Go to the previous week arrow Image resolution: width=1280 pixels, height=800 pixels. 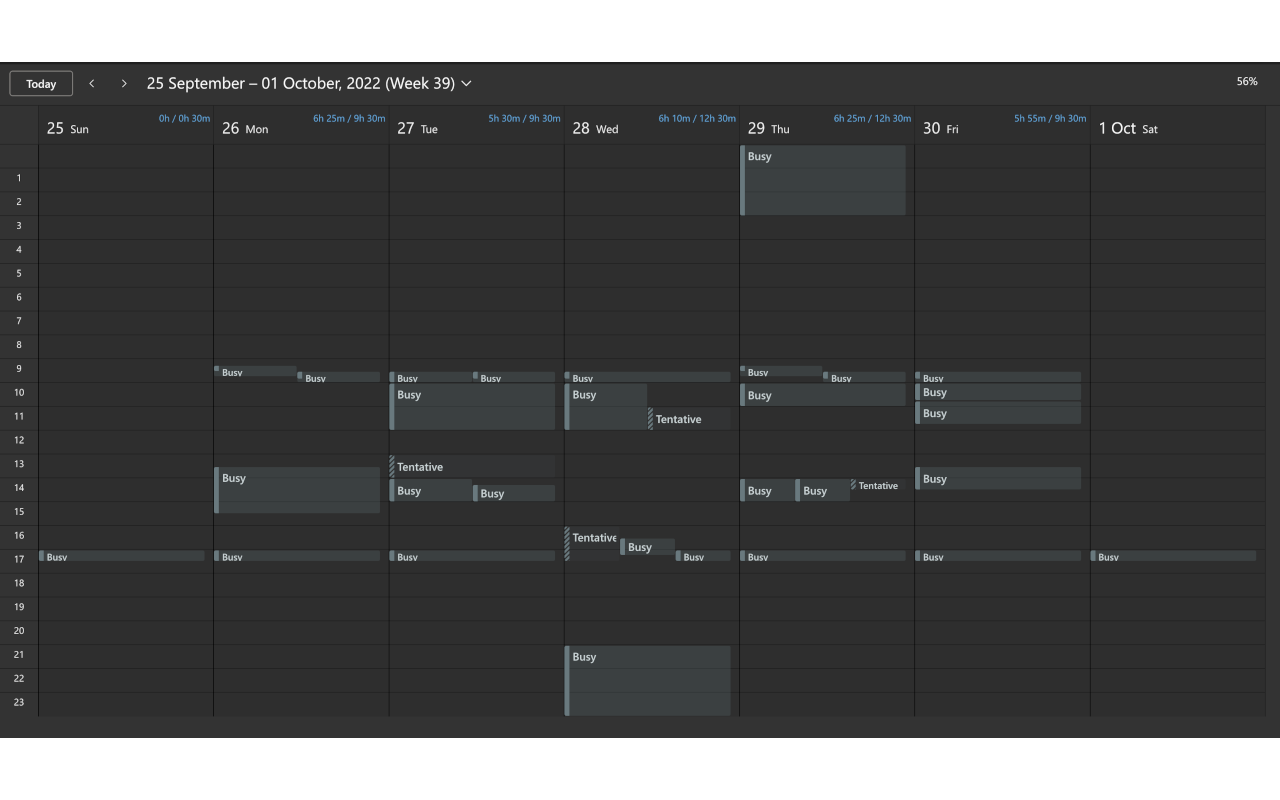pos(92,83)
